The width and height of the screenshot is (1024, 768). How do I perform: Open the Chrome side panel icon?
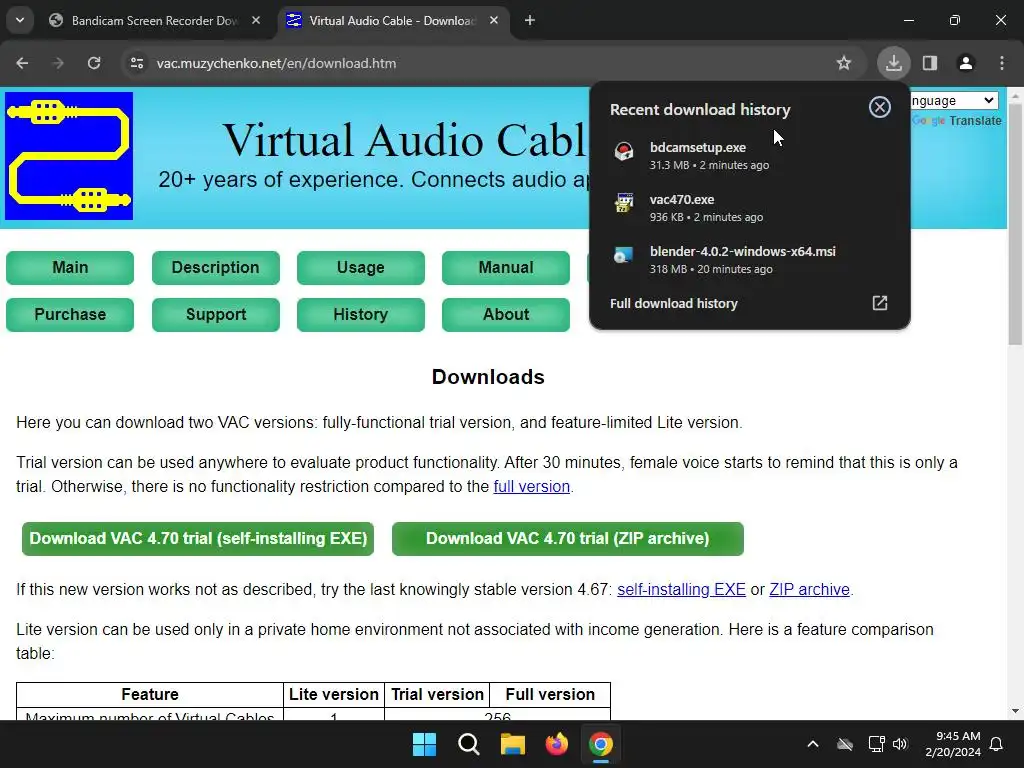point(930,63)
